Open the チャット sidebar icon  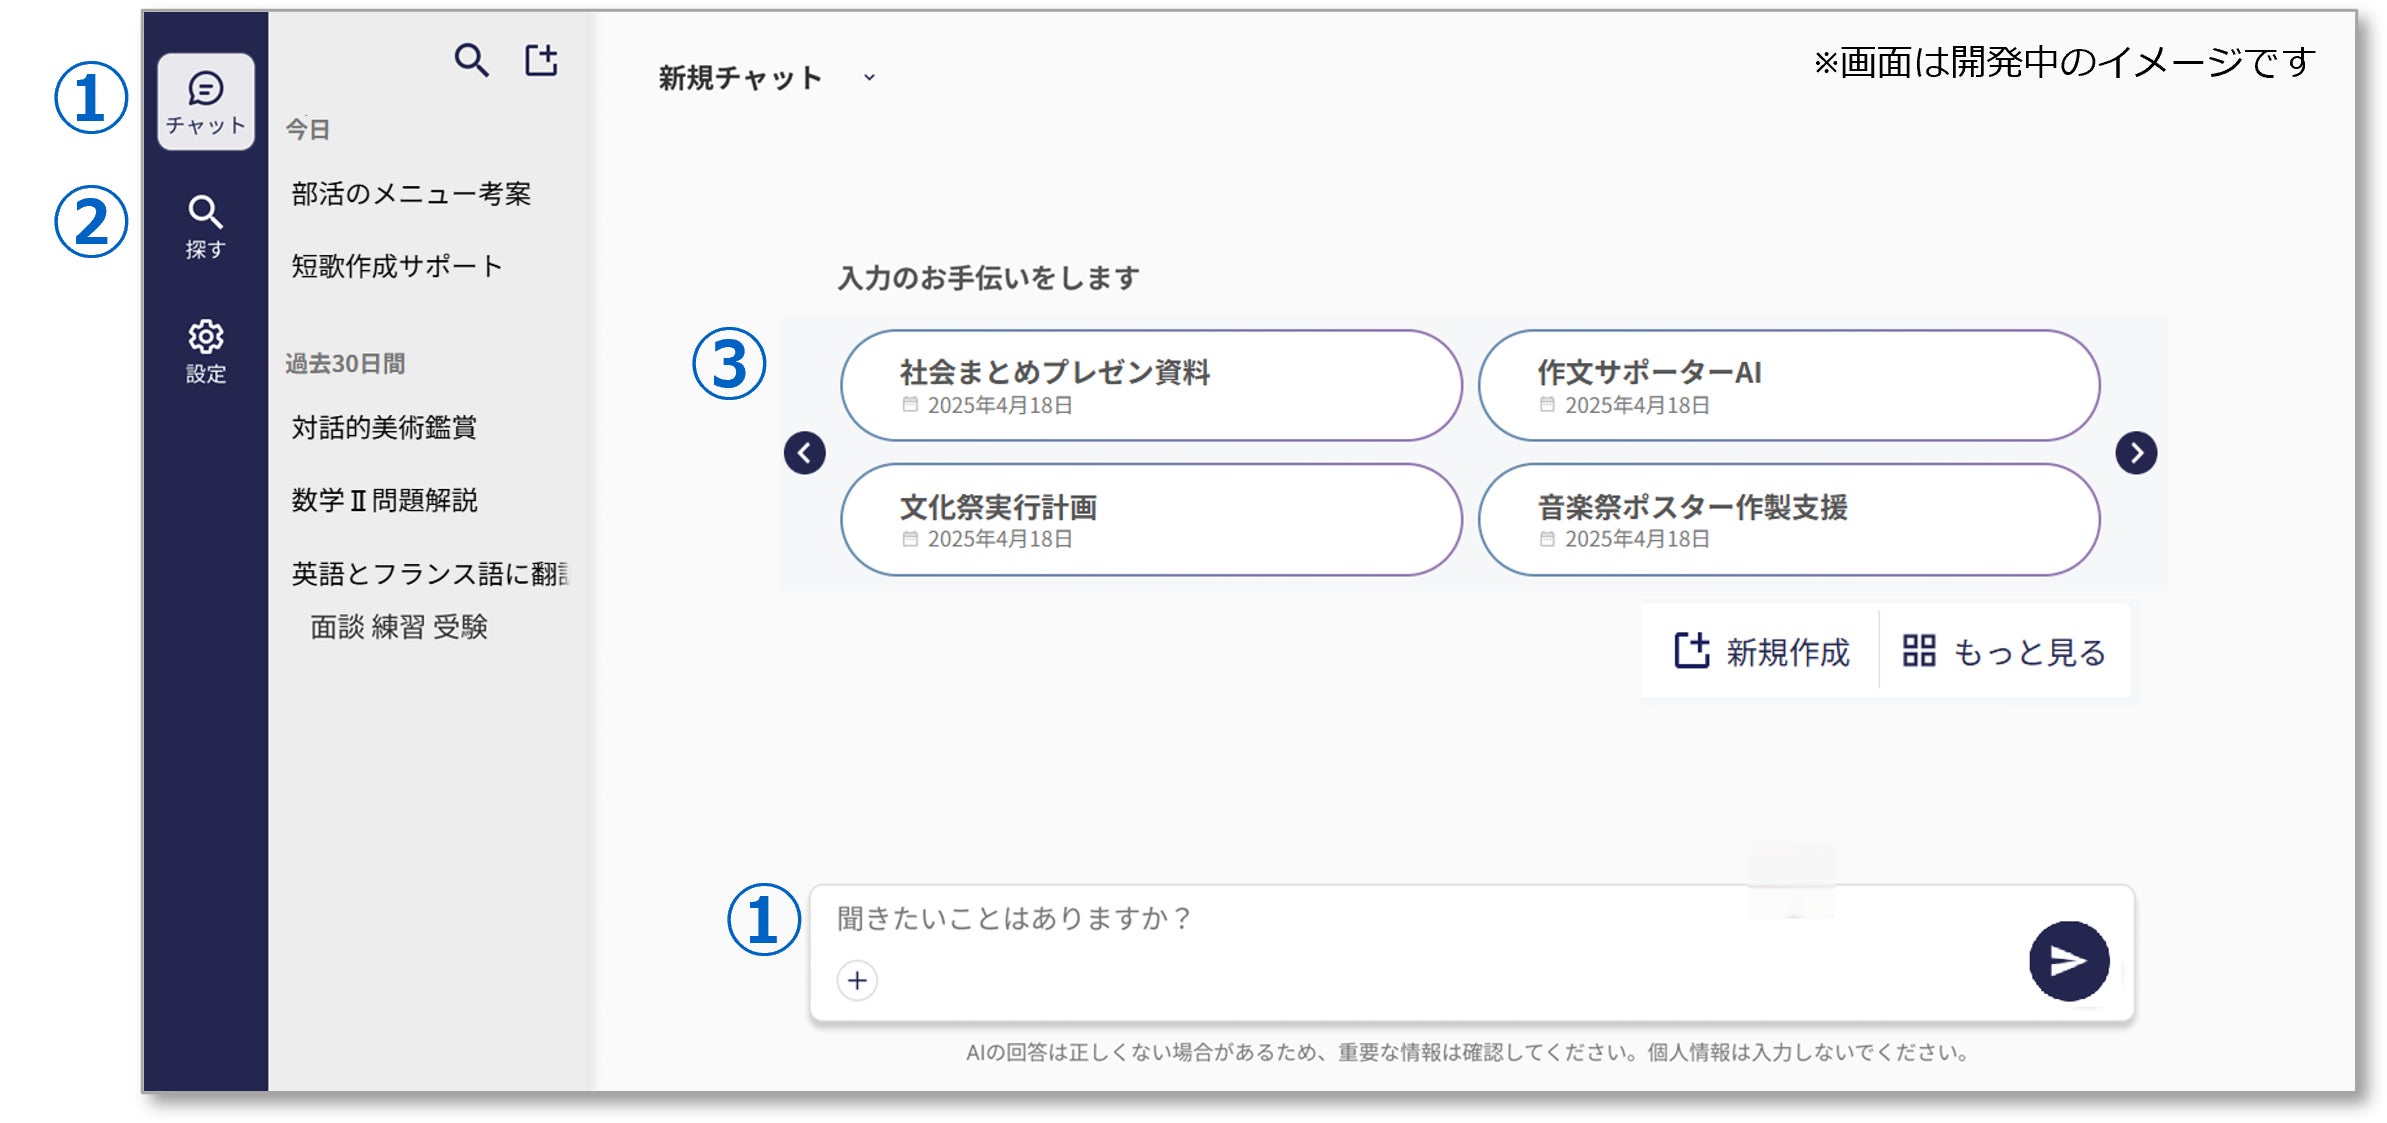coord(205,102)
